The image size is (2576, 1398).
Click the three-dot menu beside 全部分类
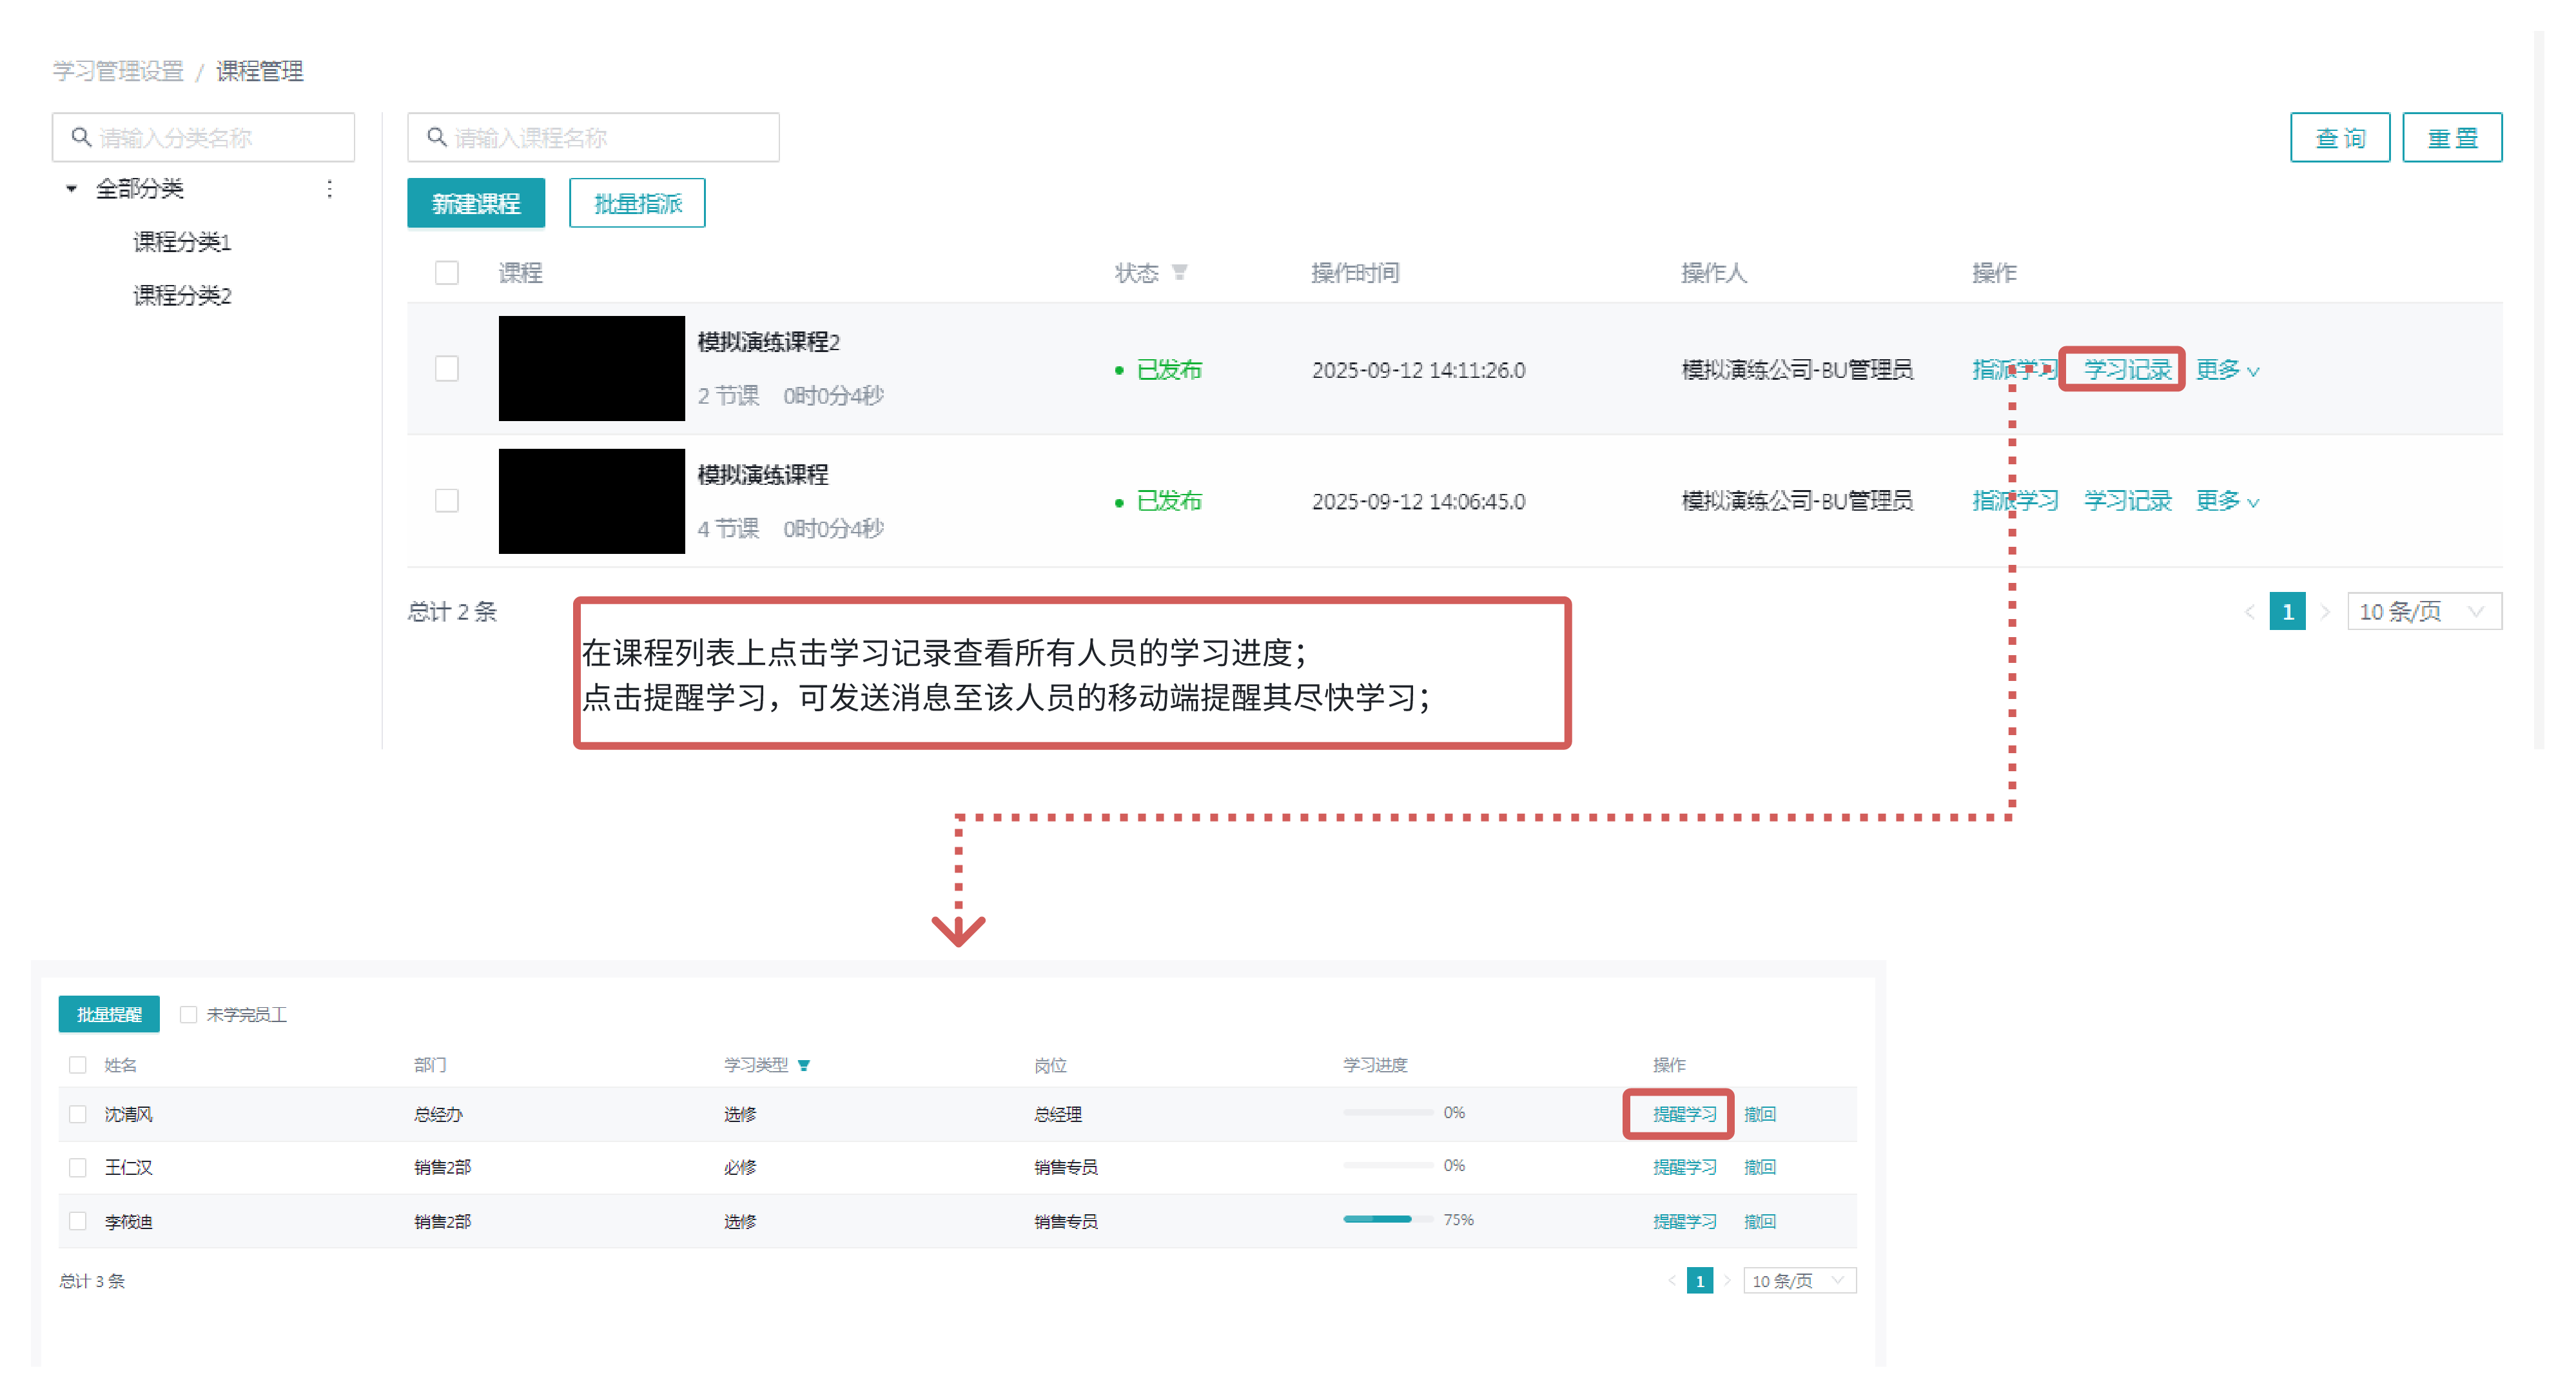(x=329, y=188)
